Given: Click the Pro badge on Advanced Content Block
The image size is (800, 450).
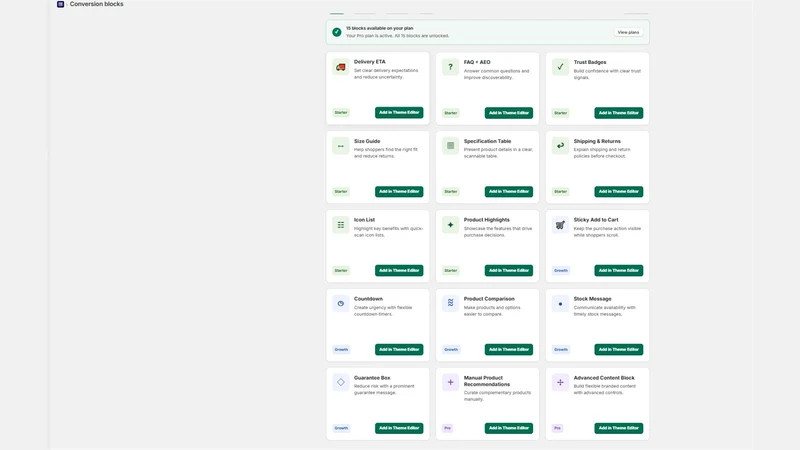Looking at the screenshot, I should coord(557,428).
